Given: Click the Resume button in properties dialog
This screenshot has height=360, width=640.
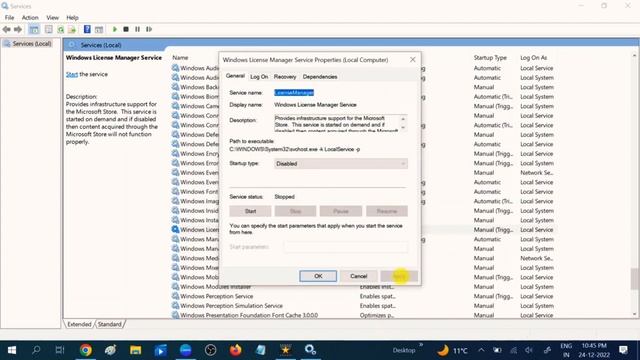Looking at the screenshot, I should (387, 211).
